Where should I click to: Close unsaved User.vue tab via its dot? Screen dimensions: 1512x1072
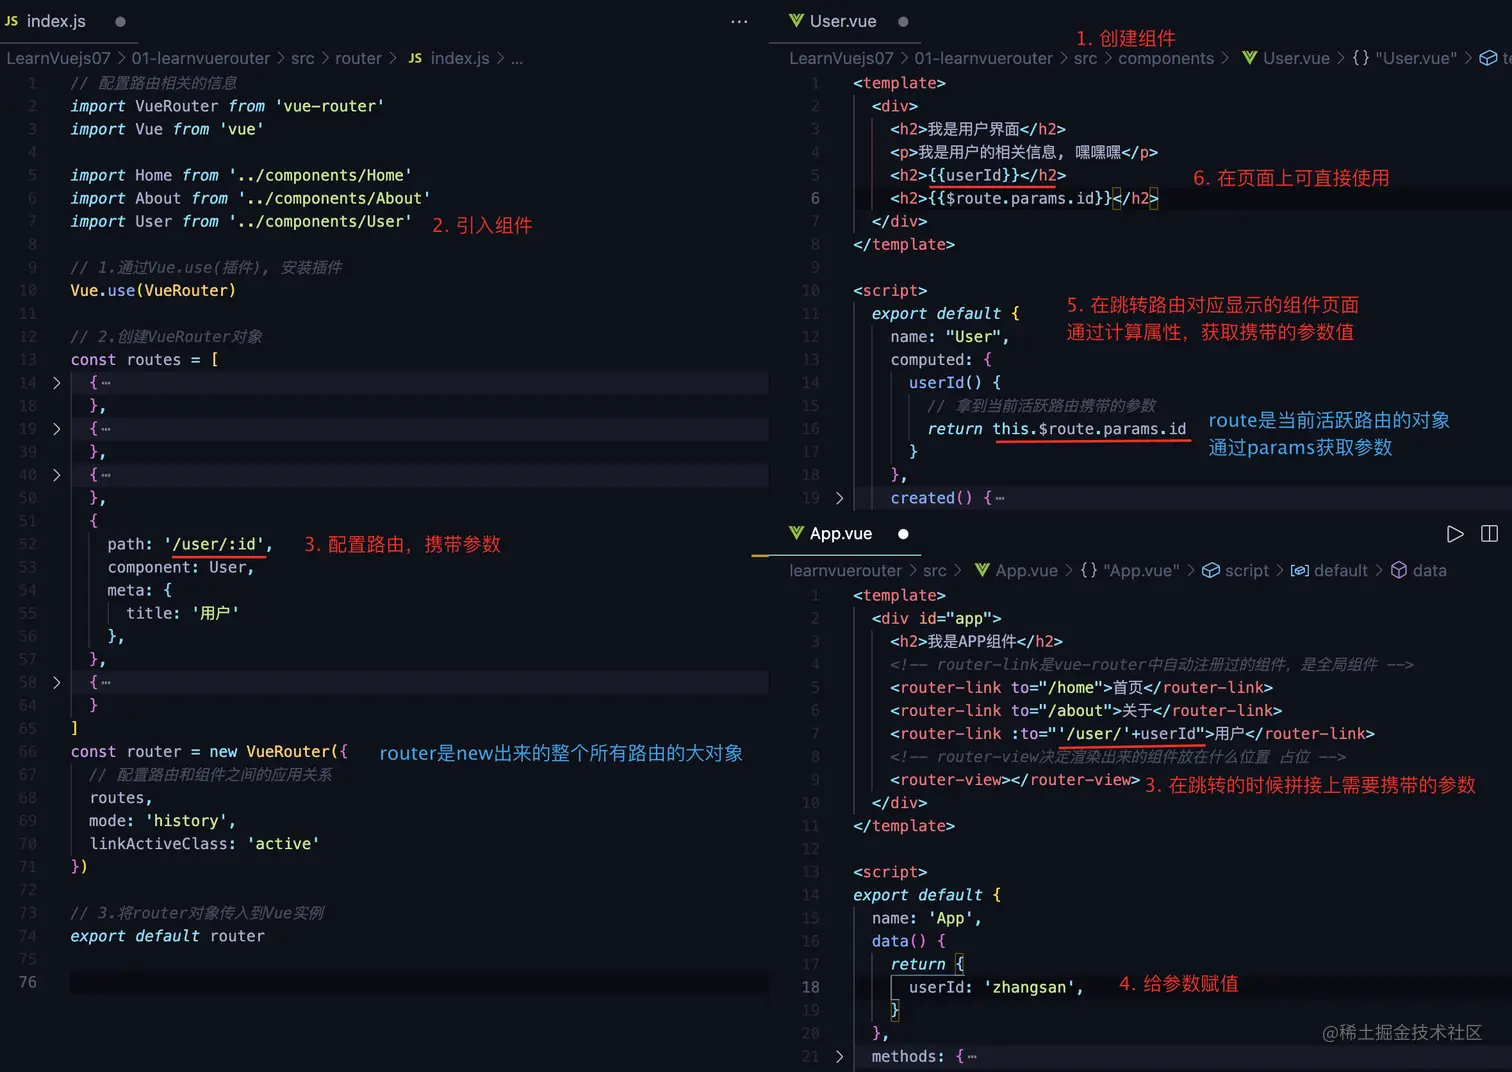(903, 21)
